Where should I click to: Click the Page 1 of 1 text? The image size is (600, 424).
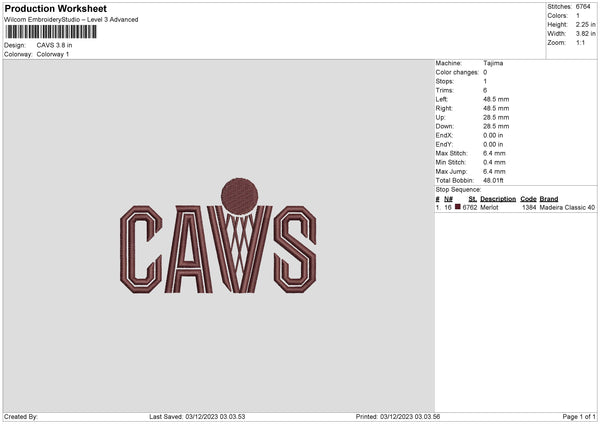click(x=579, y=417)
